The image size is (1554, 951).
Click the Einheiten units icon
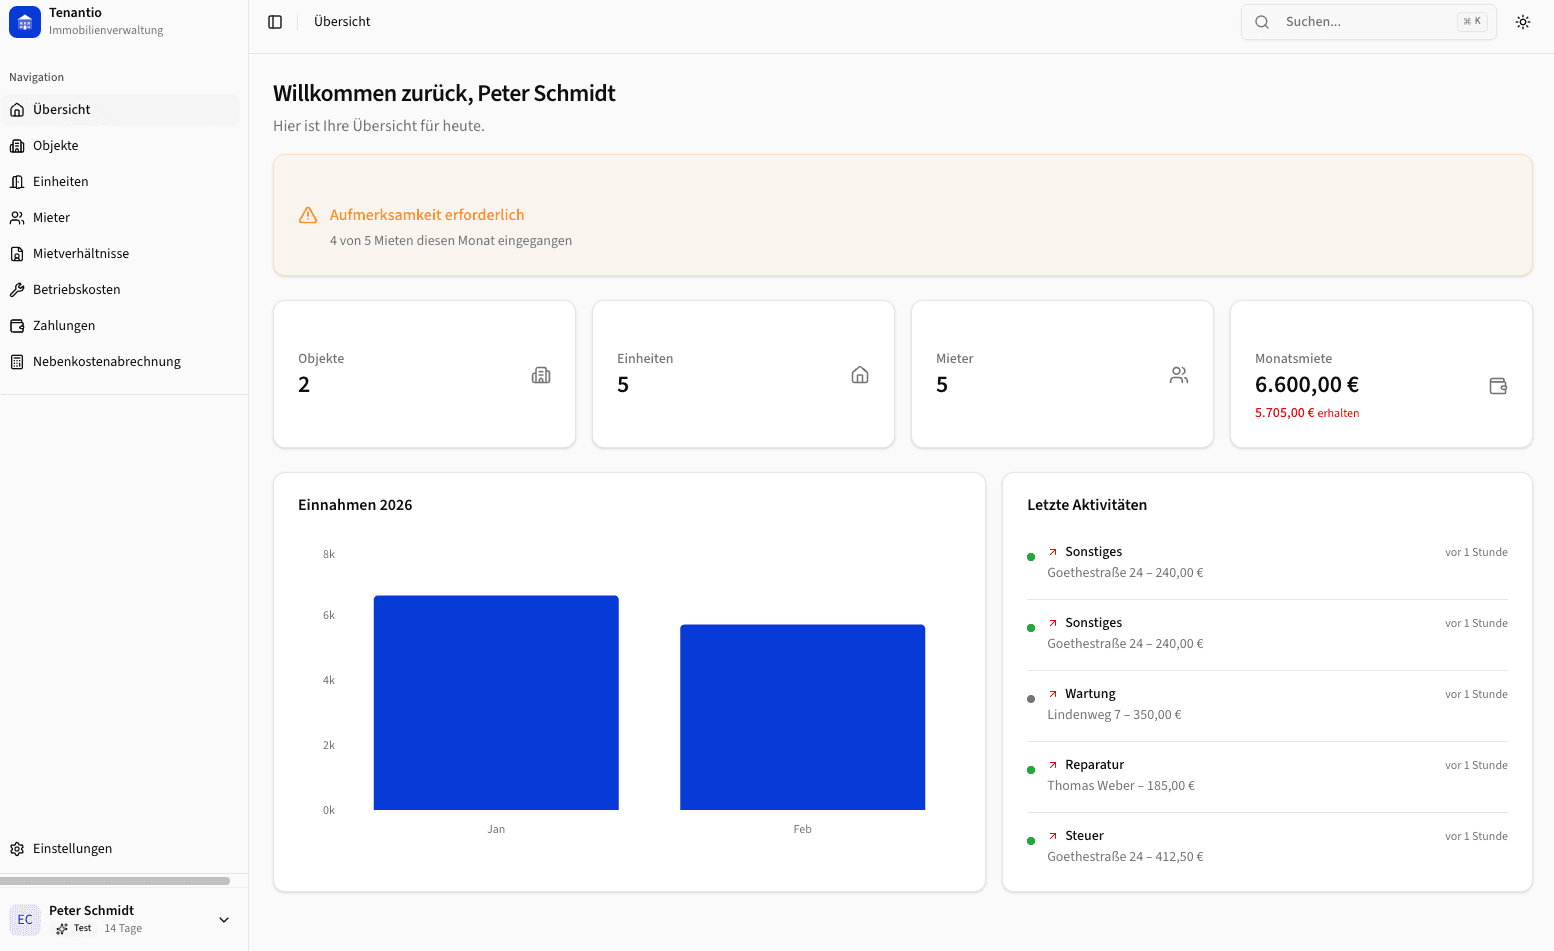pyautogui.click(x=17, y=181)
